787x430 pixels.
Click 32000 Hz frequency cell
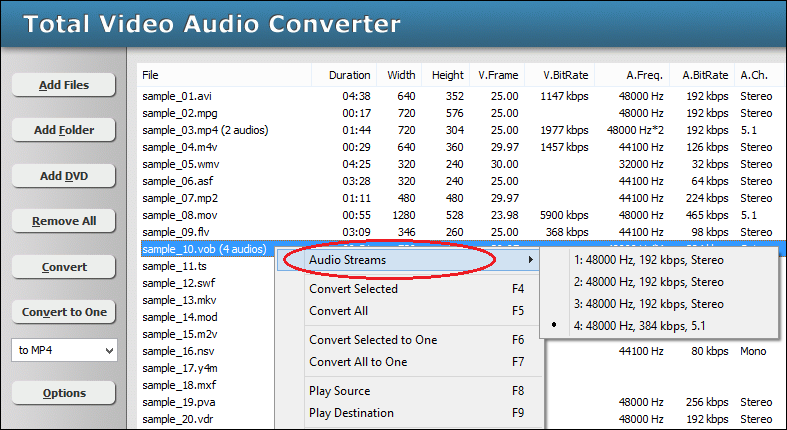[641, 165]
